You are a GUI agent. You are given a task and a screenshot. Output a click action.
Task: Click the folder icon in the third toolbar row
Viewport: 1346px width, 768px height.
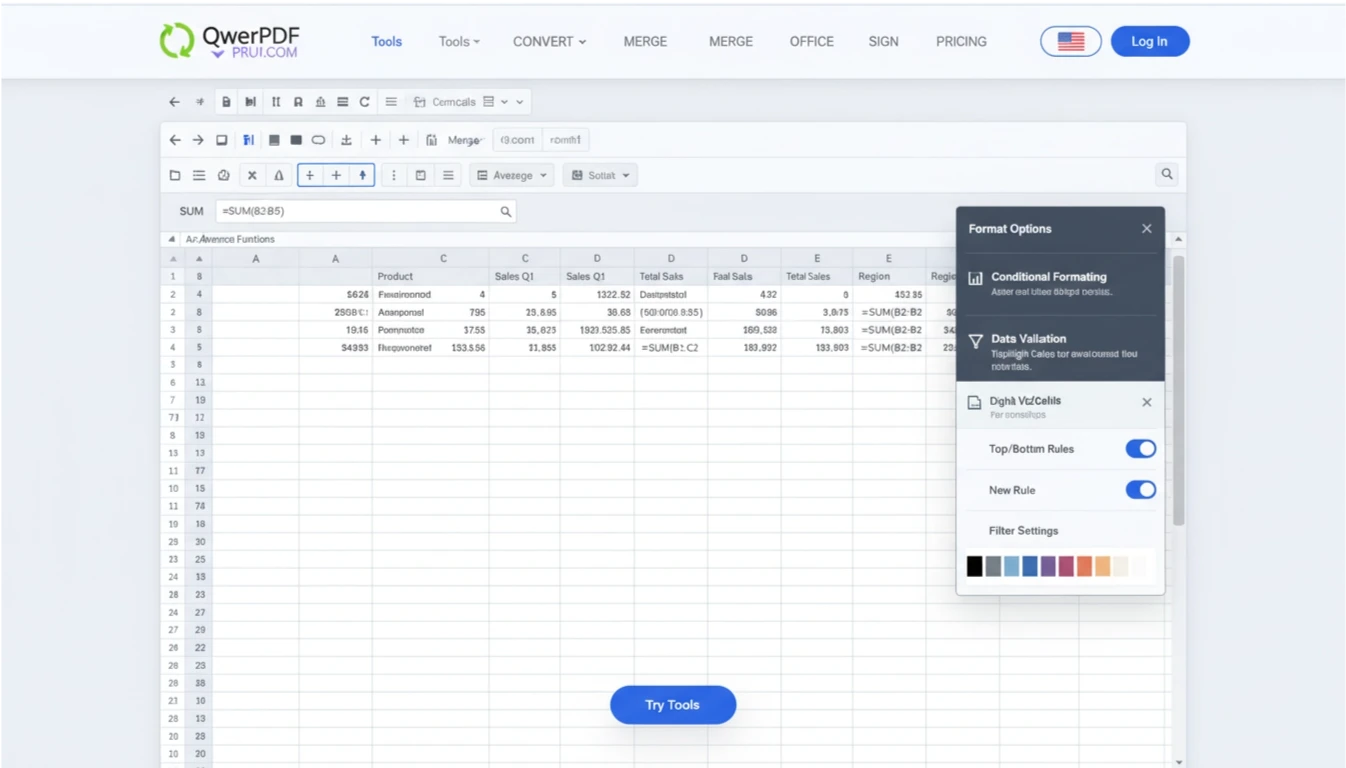[x=175, y=175]
